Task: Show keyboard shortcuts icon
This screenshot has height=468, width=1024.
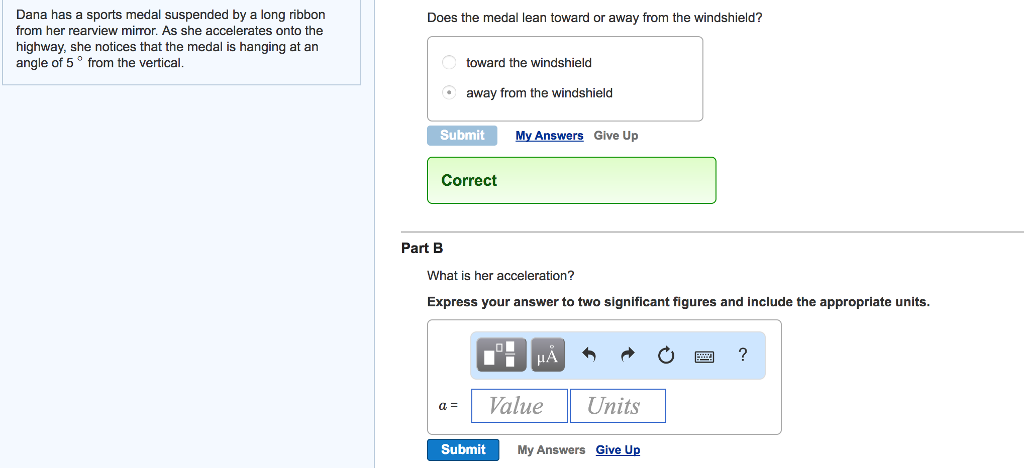Action: pos(704,356)
